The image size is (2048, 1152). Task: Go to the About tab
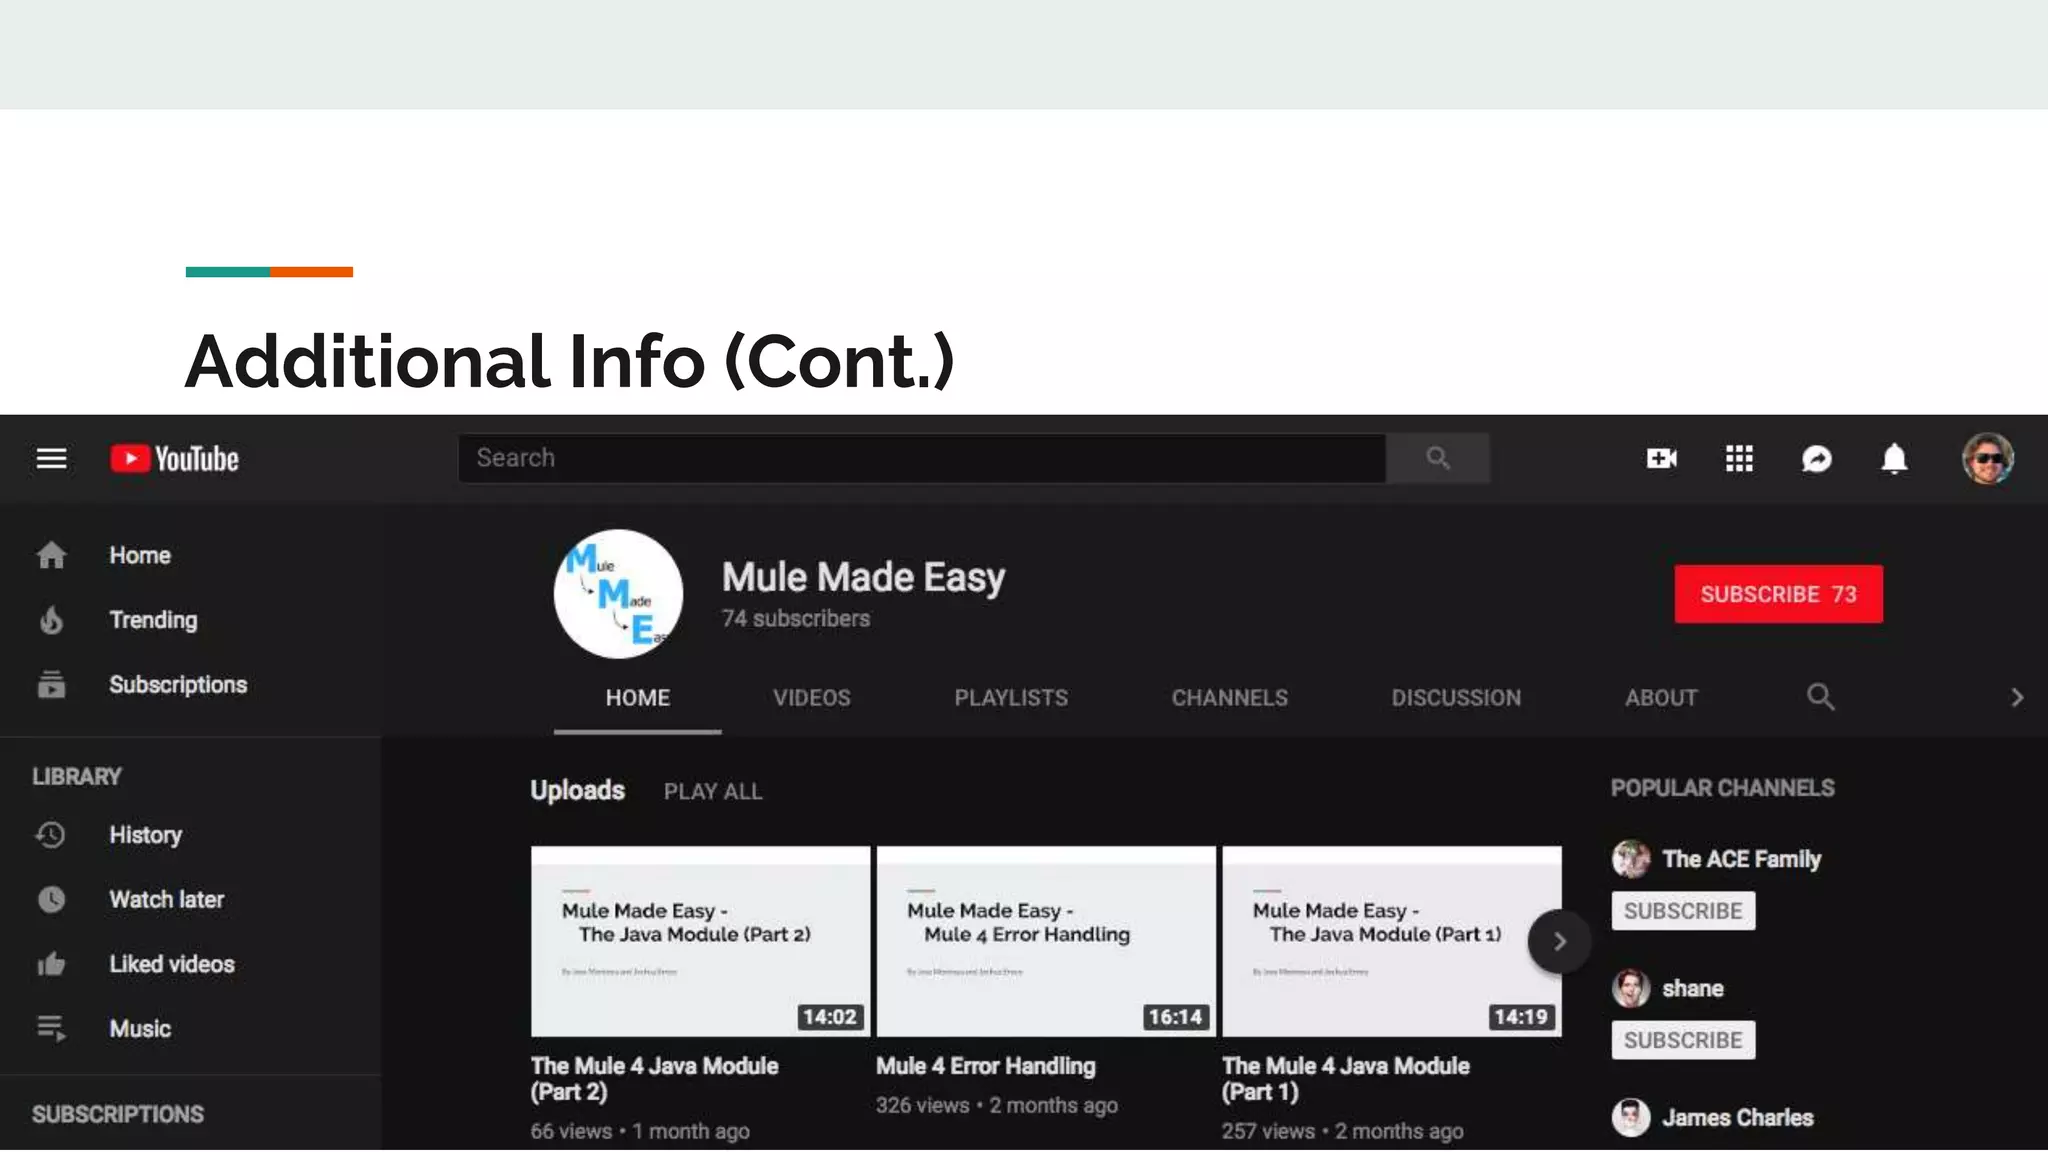[x=1660, y=698]
